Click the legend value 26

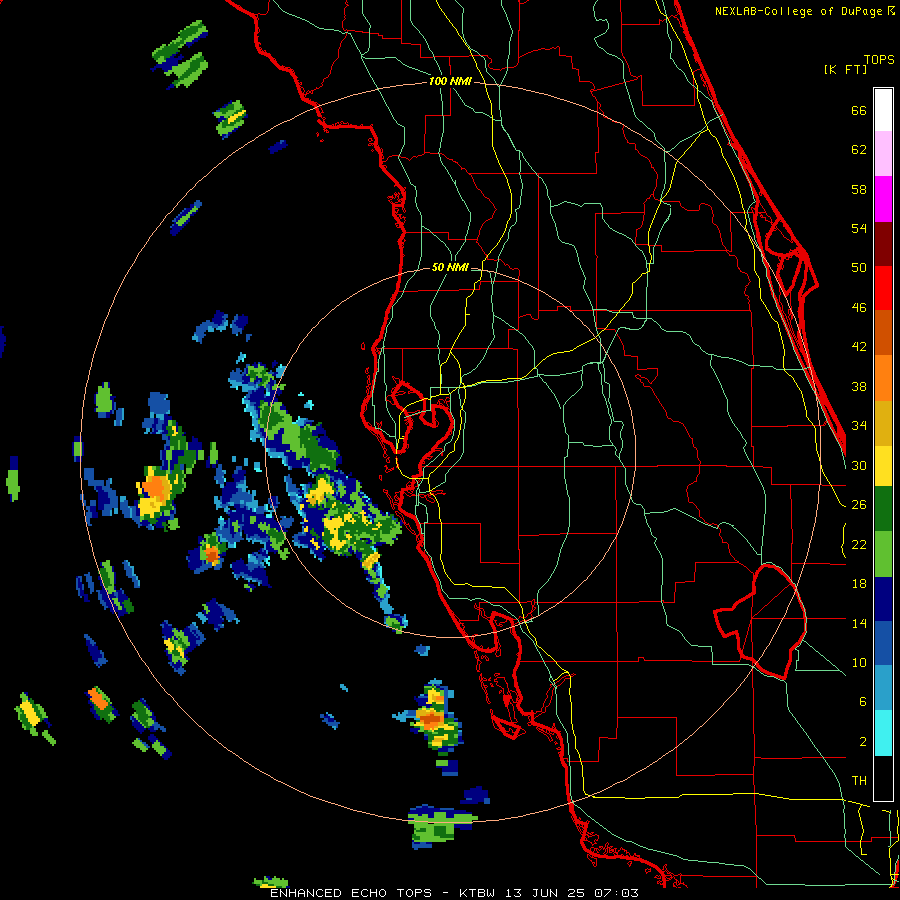click(x=859, y=505)
